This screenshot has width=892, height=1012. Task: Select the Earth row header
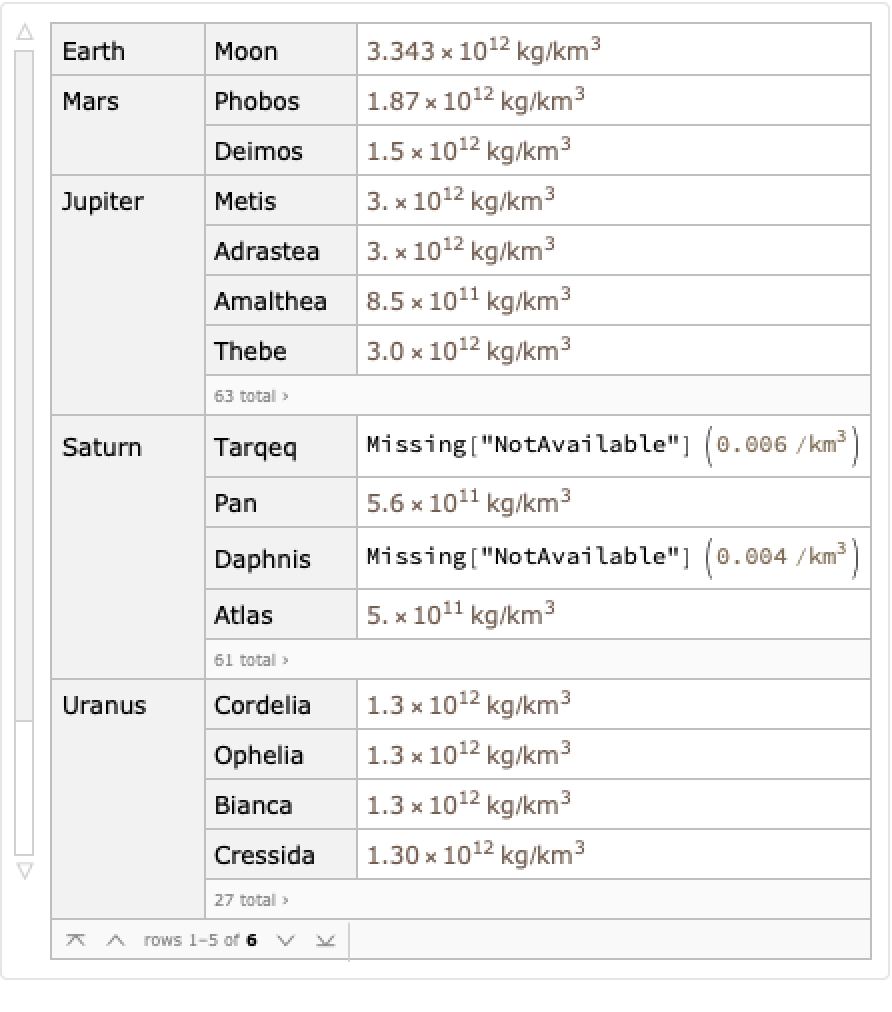click(94, 51)
